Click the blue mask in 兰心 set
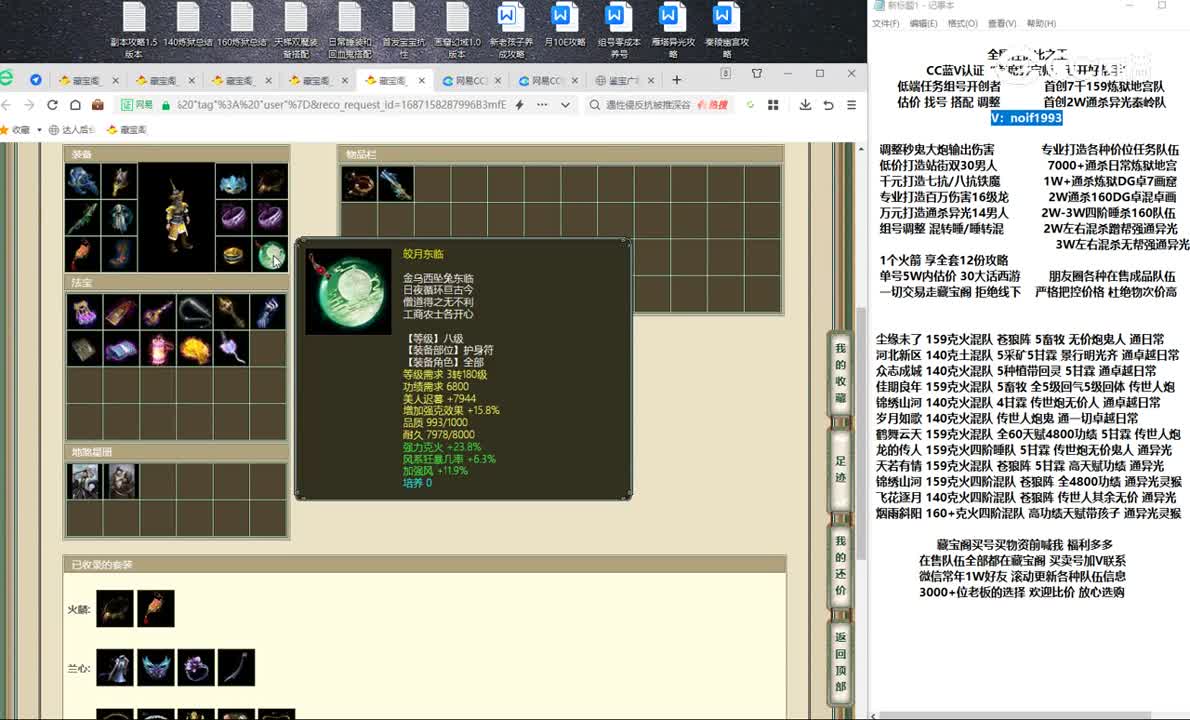Viewport: 1190px width, 720px height. pos(156,668)
